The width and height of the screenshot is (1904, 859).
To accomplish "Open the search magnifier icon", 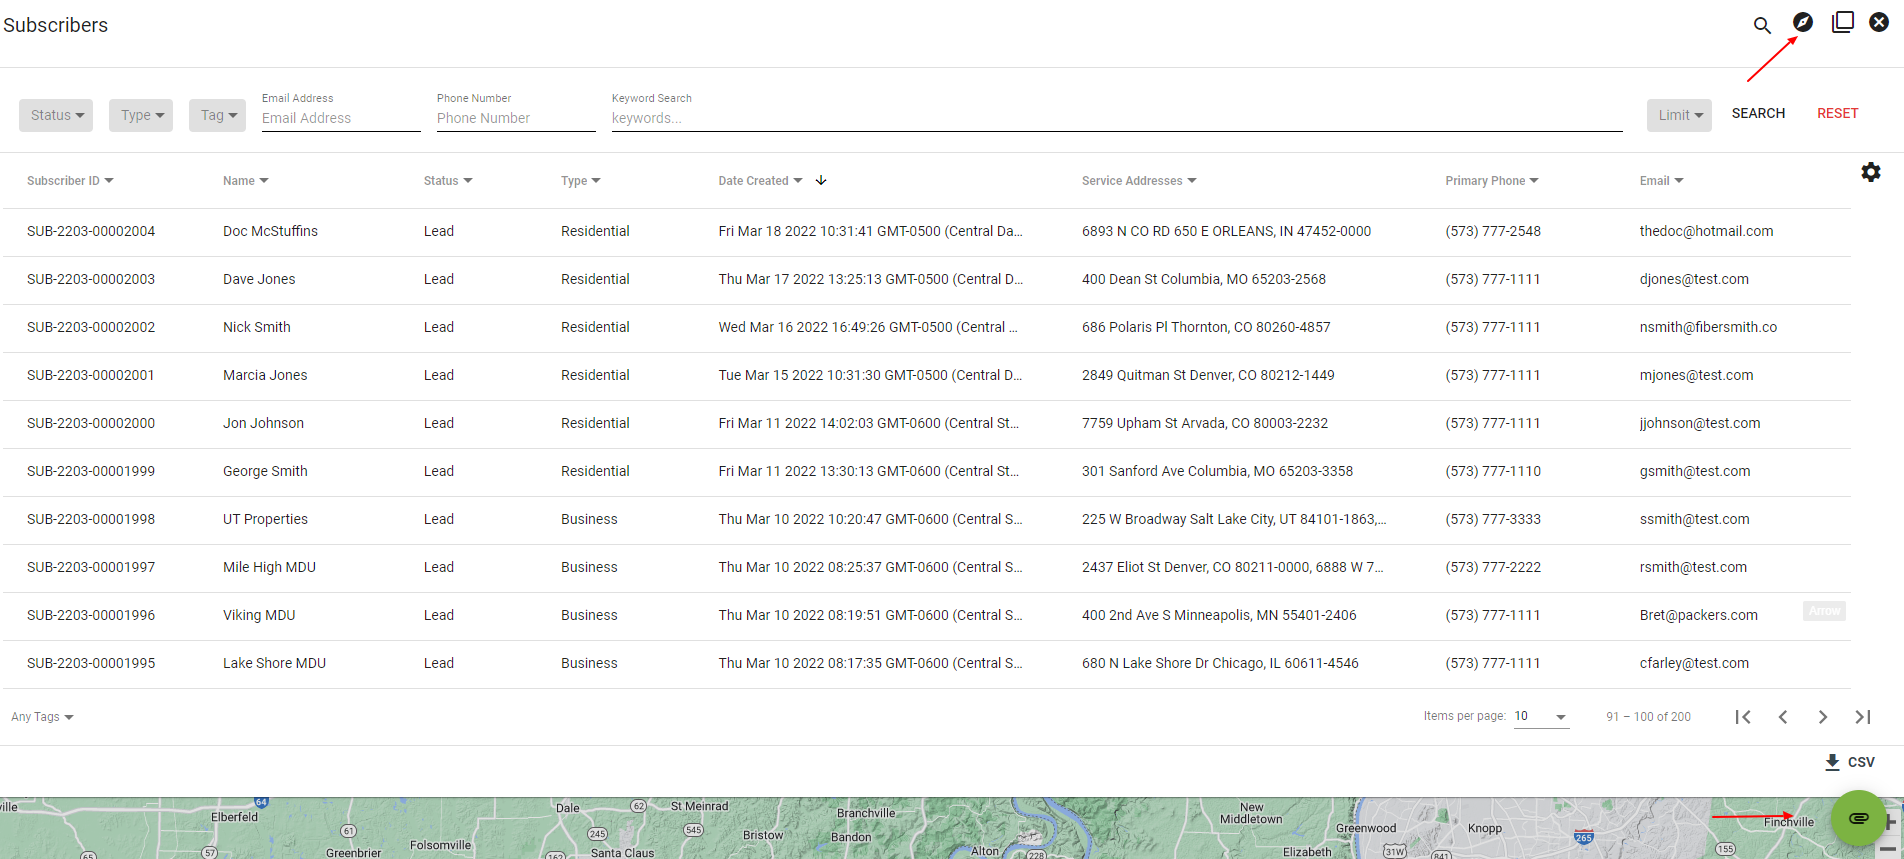I will 1762,25.
